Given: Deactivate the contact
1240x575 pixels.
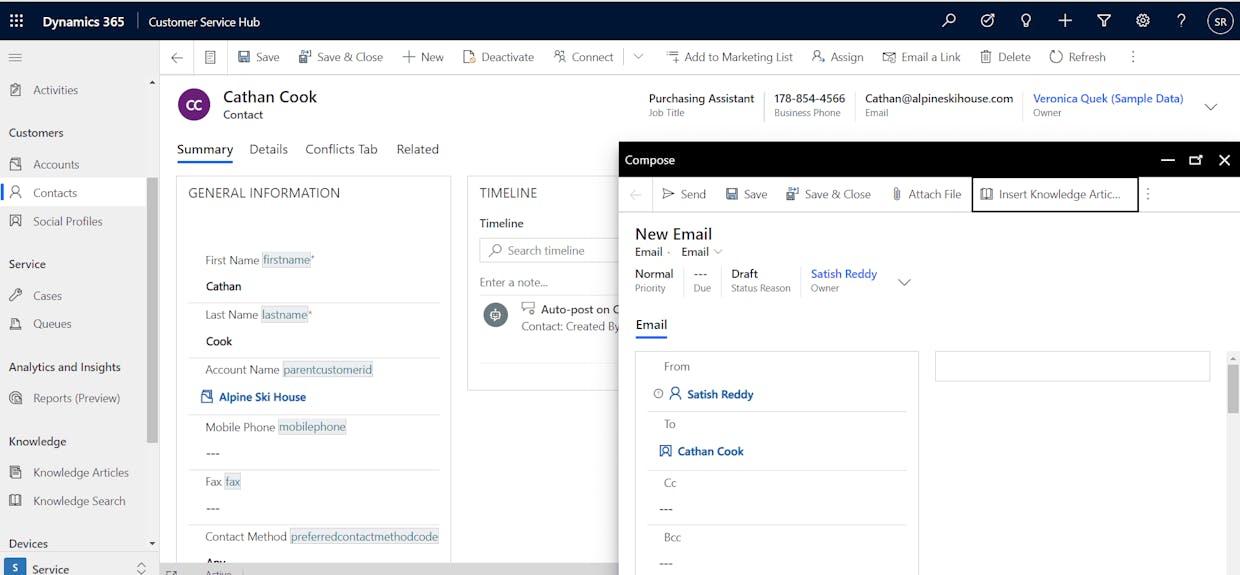Looking at the screenshot, I should pos(498,57).
